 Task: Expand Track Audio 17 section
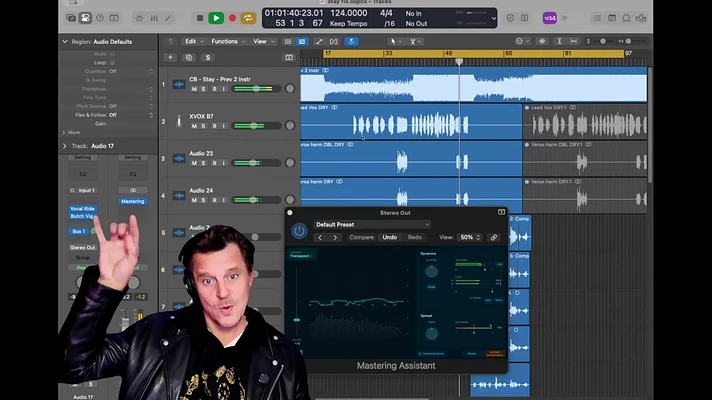64,146
